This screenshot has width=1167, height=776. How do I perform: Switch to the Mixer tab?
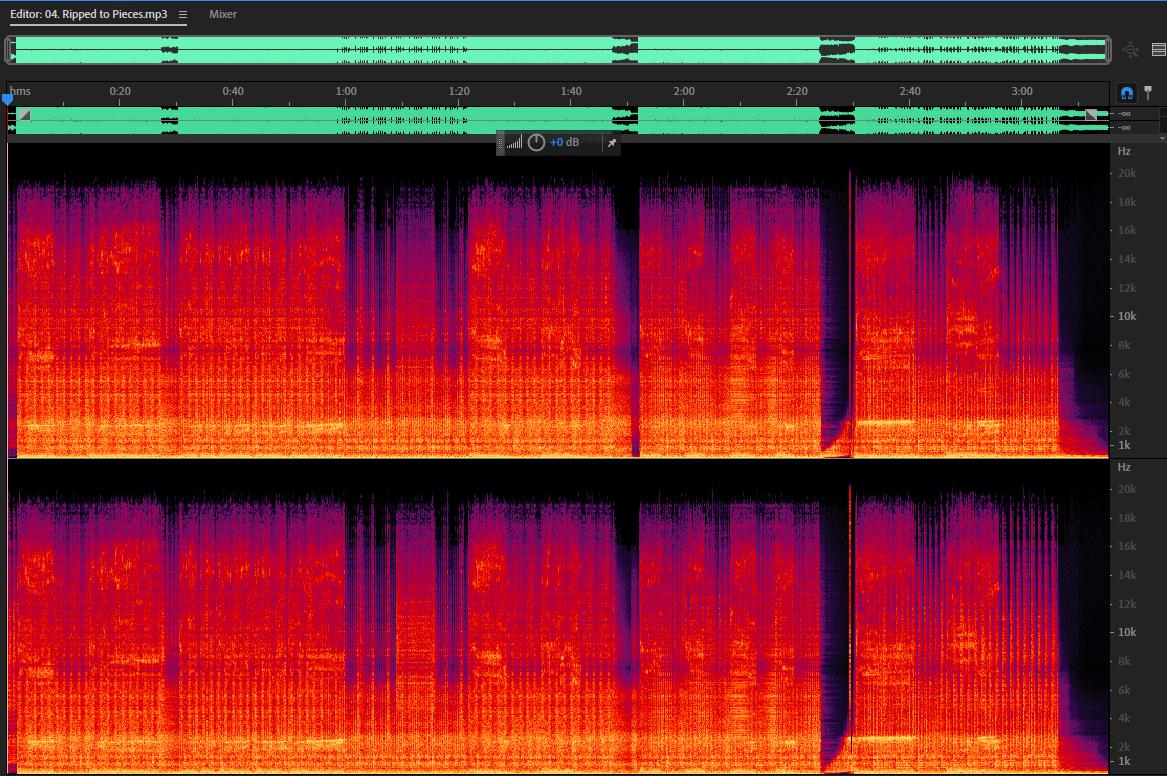223,14
